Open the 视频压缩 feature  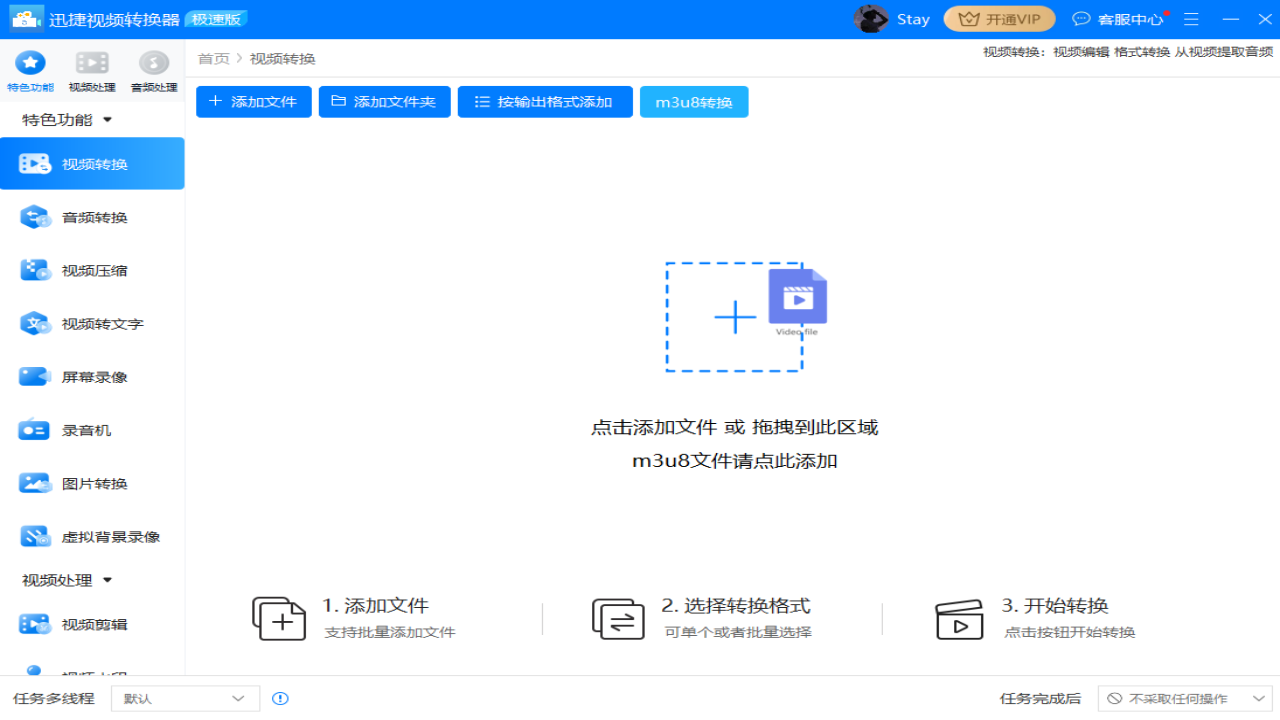[x=92, y=270]
